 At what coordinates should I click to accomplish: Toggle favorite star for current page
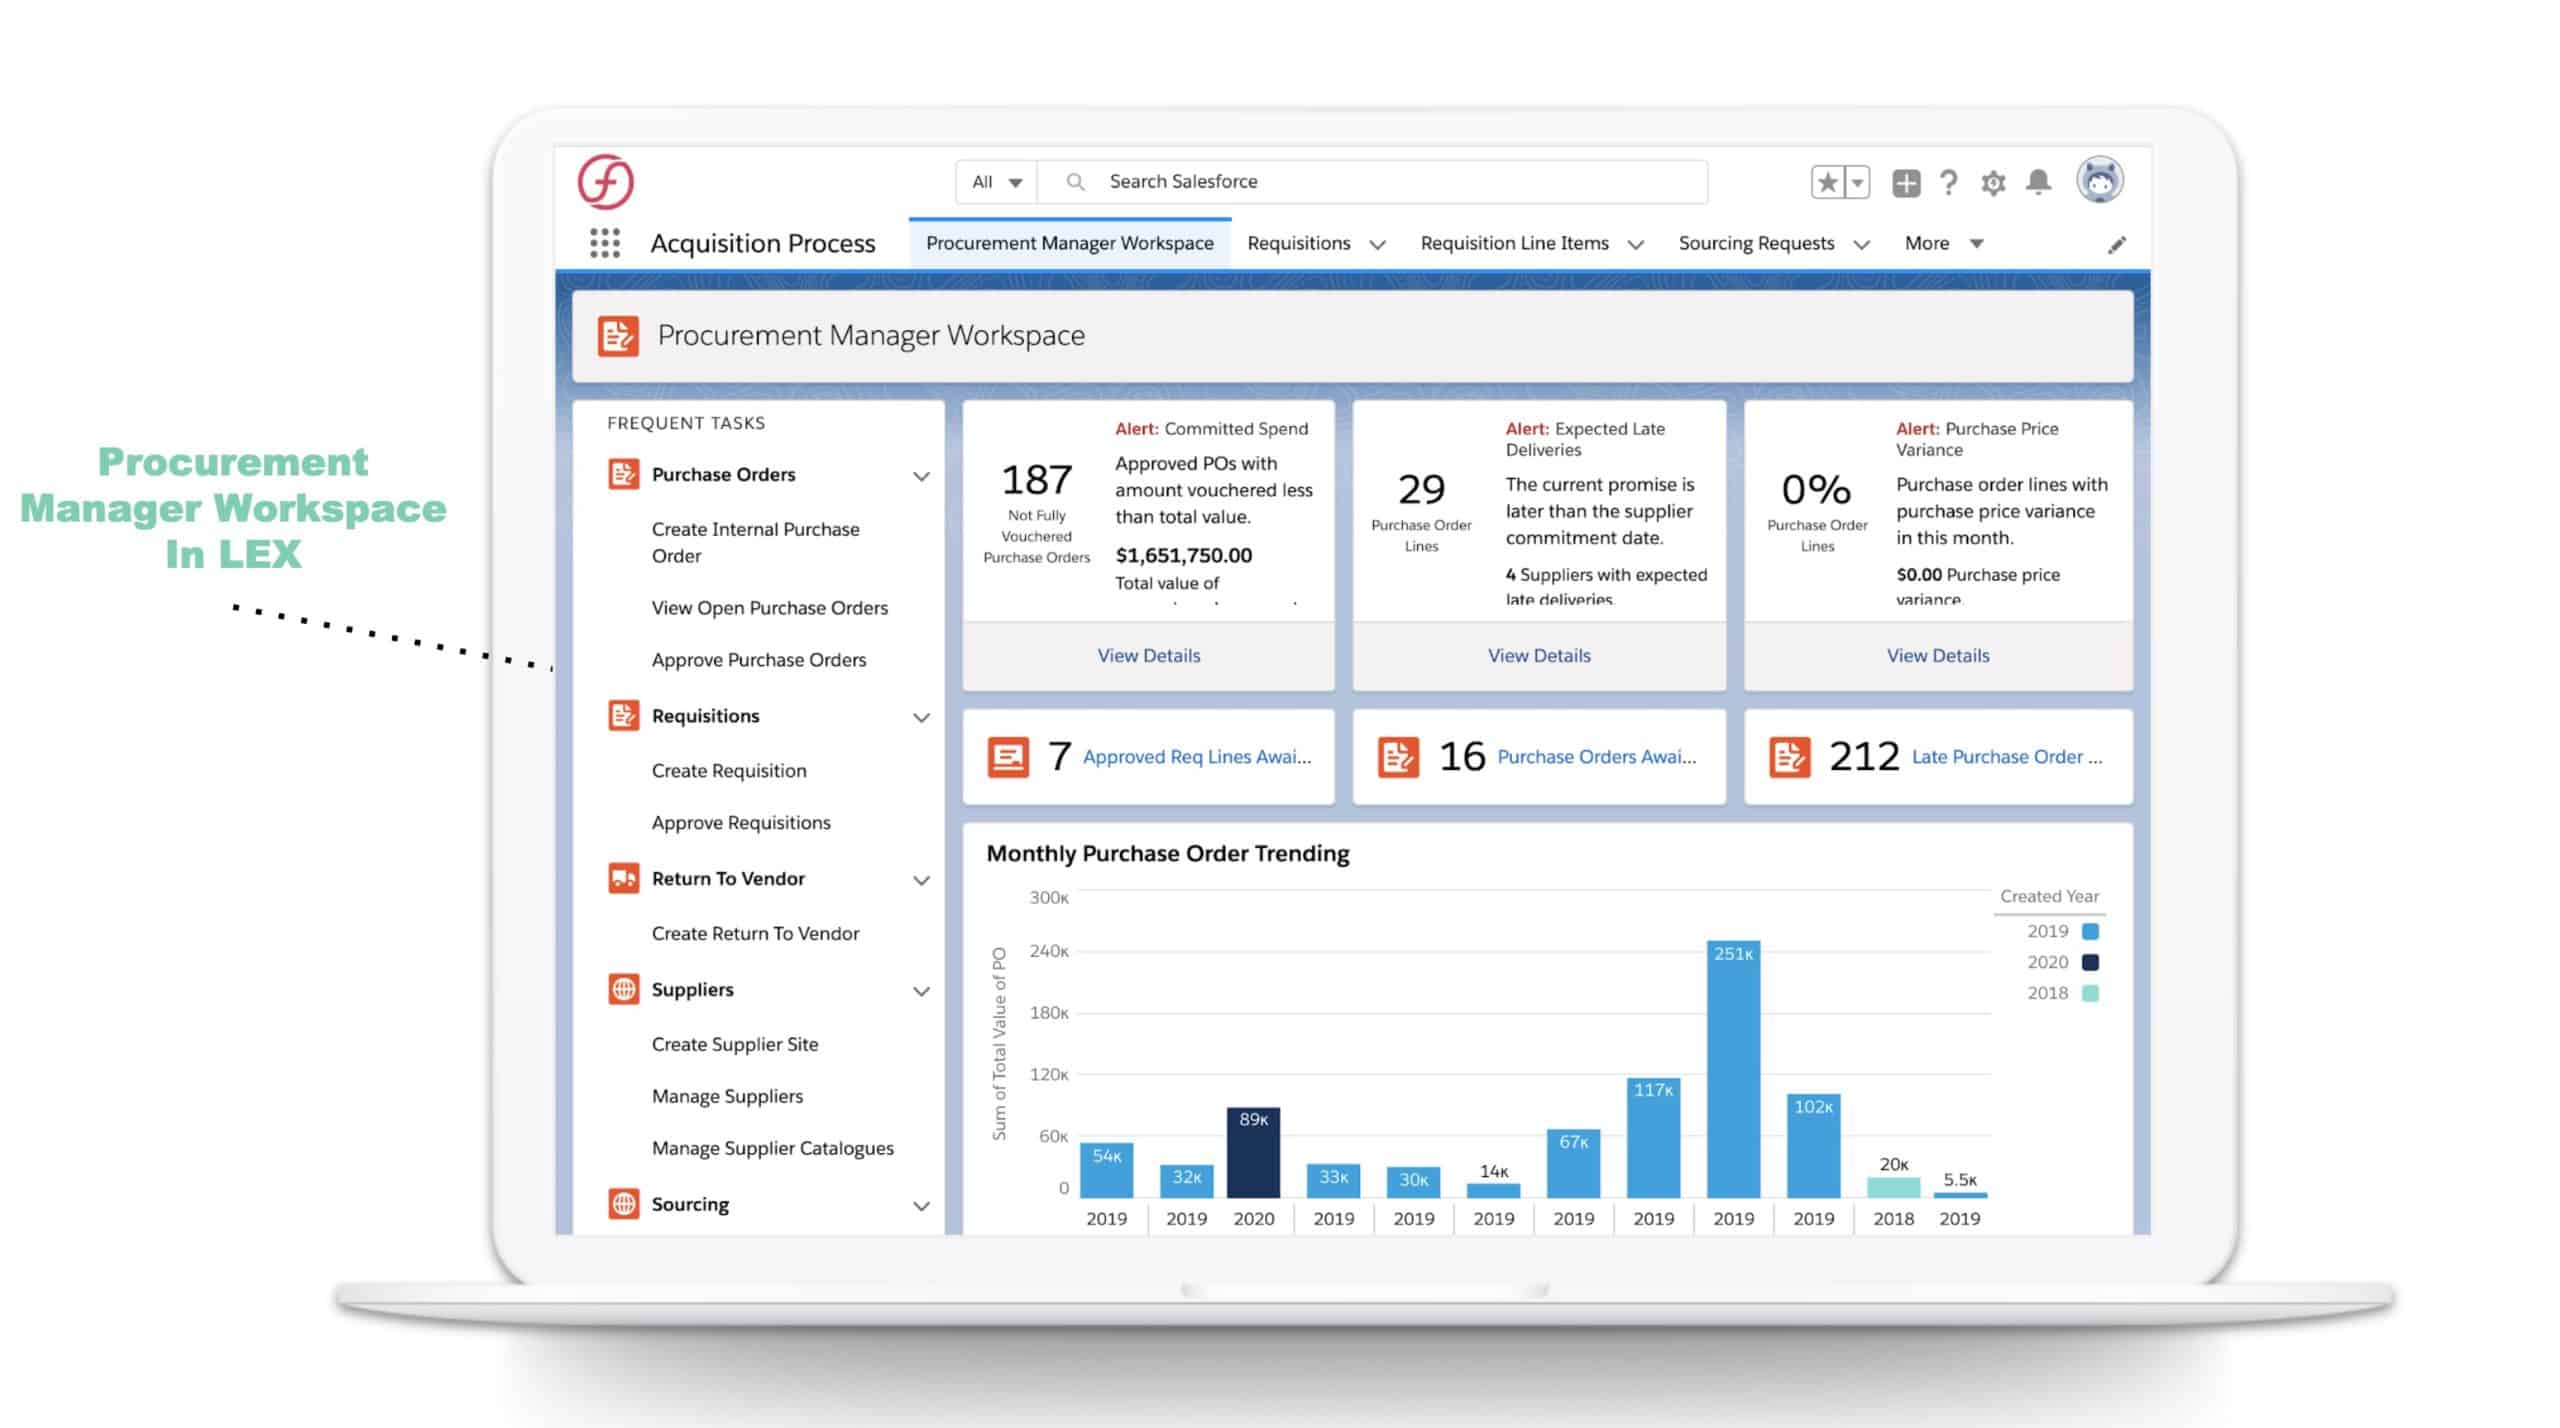(x=1826, y=182)
